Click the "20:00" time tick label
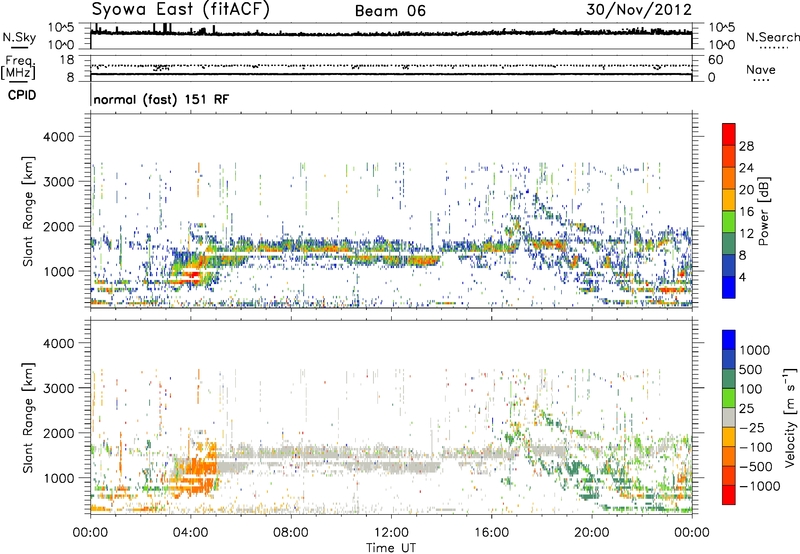The height and width of the screenshot is (554, 800). [x=591, y=533]
